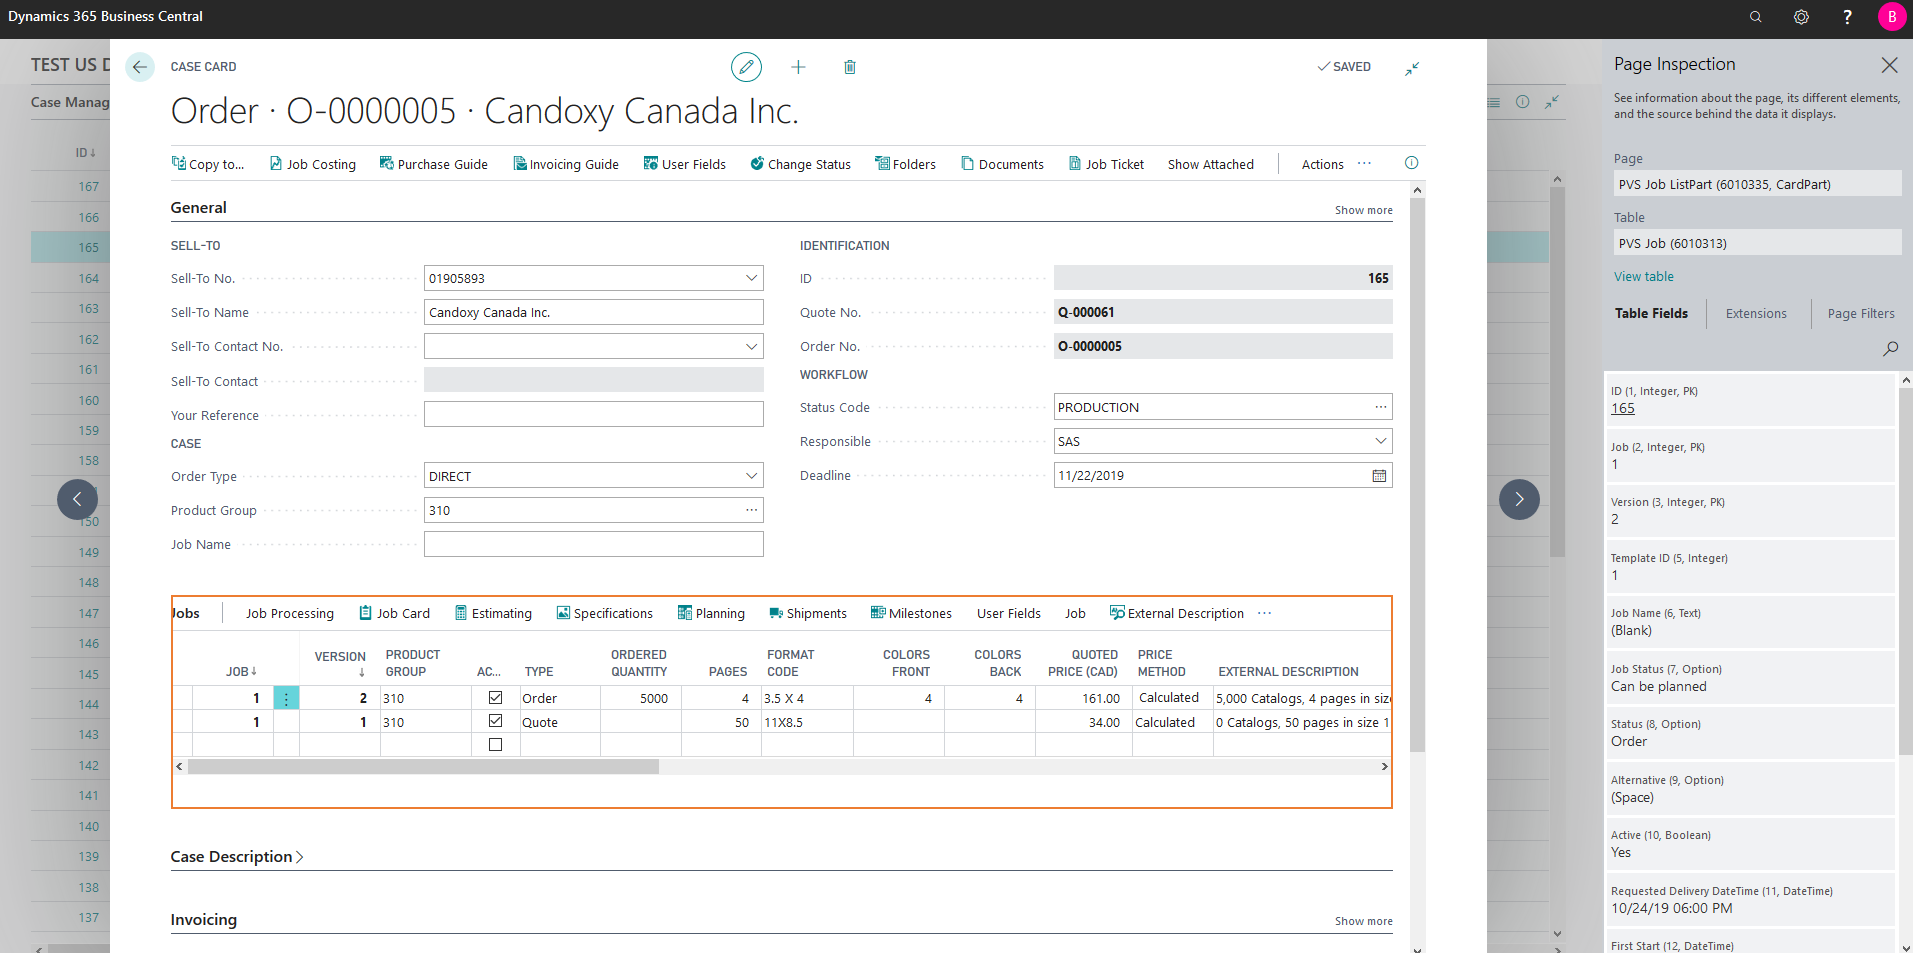Click the ID value 165 link in inspection
This screenshot has height=953, width=1913.
coord(1622,408)
